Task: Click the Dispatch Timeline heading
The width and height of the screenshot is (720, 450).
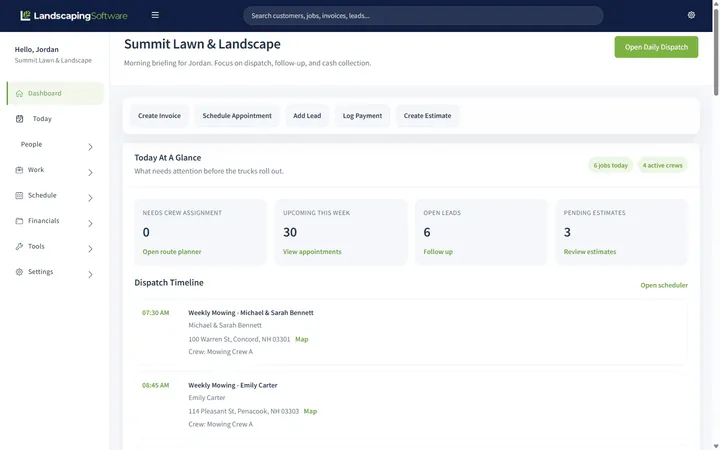Action: pos(169,282)
